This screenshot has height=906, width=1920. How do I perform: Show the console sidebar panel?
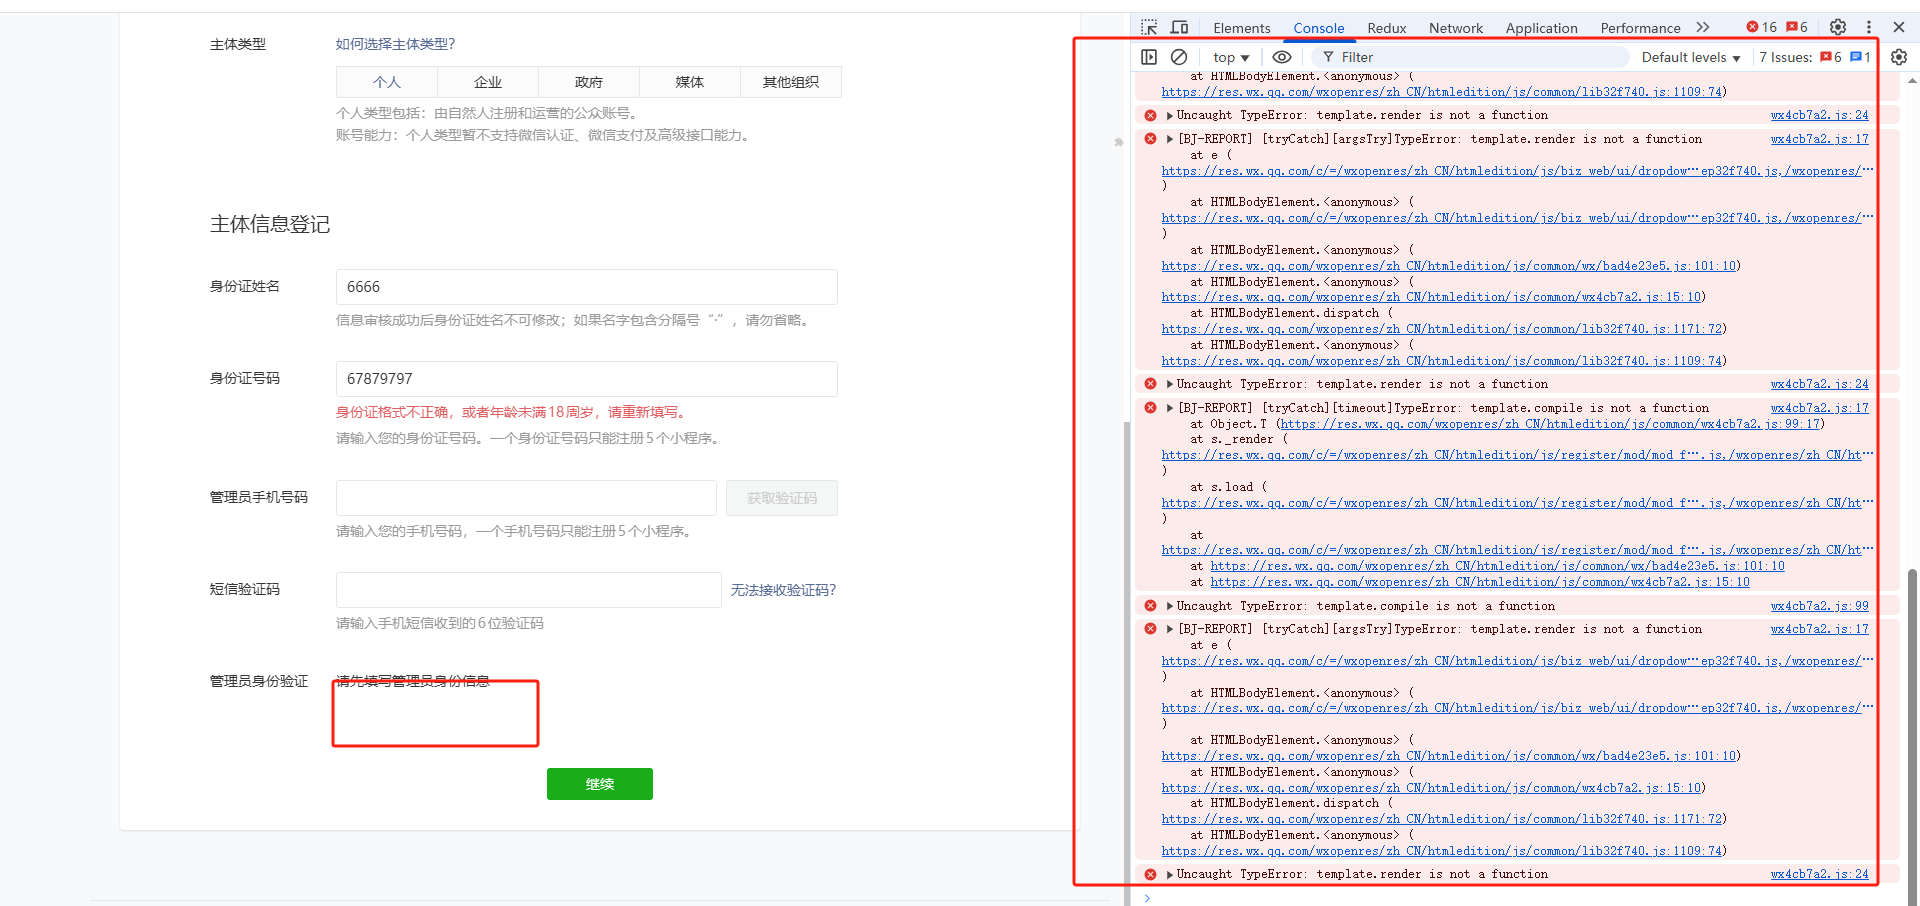coord(1149,57)
